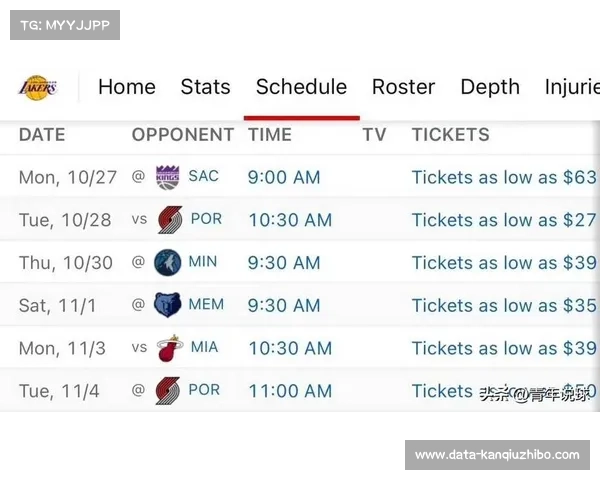Image resolution: width=600 pixels, height=480 pixels.
Task: Click the Miami Heat logo icon
Action: point(169,348)
